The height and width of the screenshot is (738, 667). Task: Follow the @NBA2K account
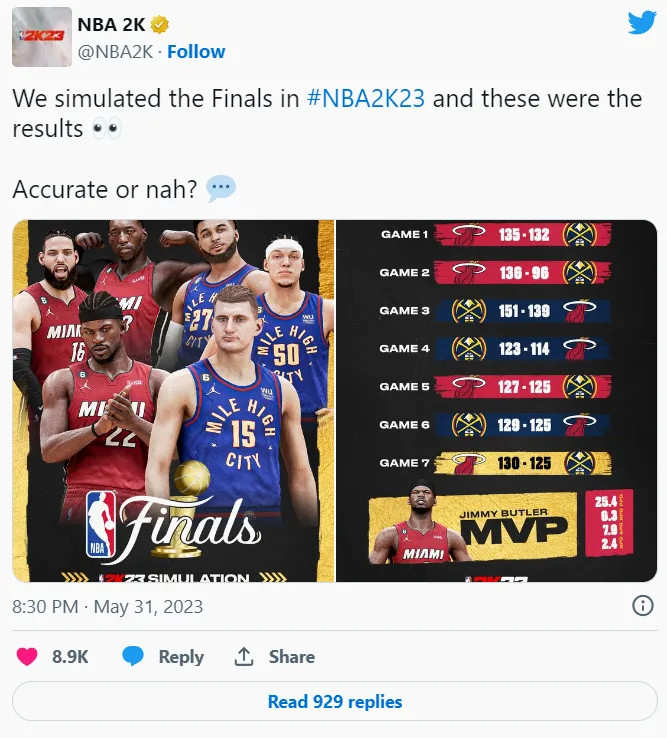(196, 52)
